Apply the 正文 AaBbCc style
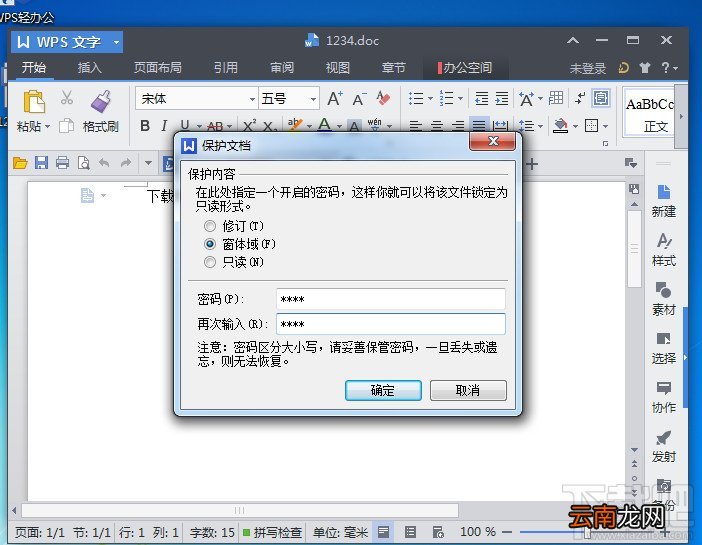 tap(650, 112)
